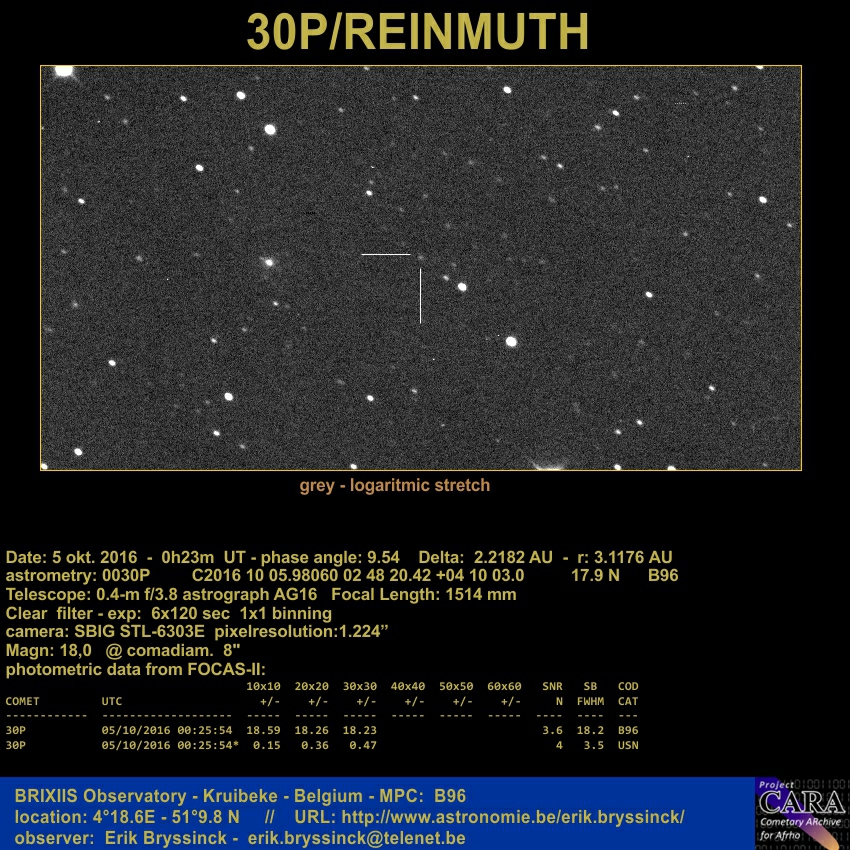Click the SNR value 3.6
Image resolution: width=850 pixels, height=850 pixels.
click(552, 730)
